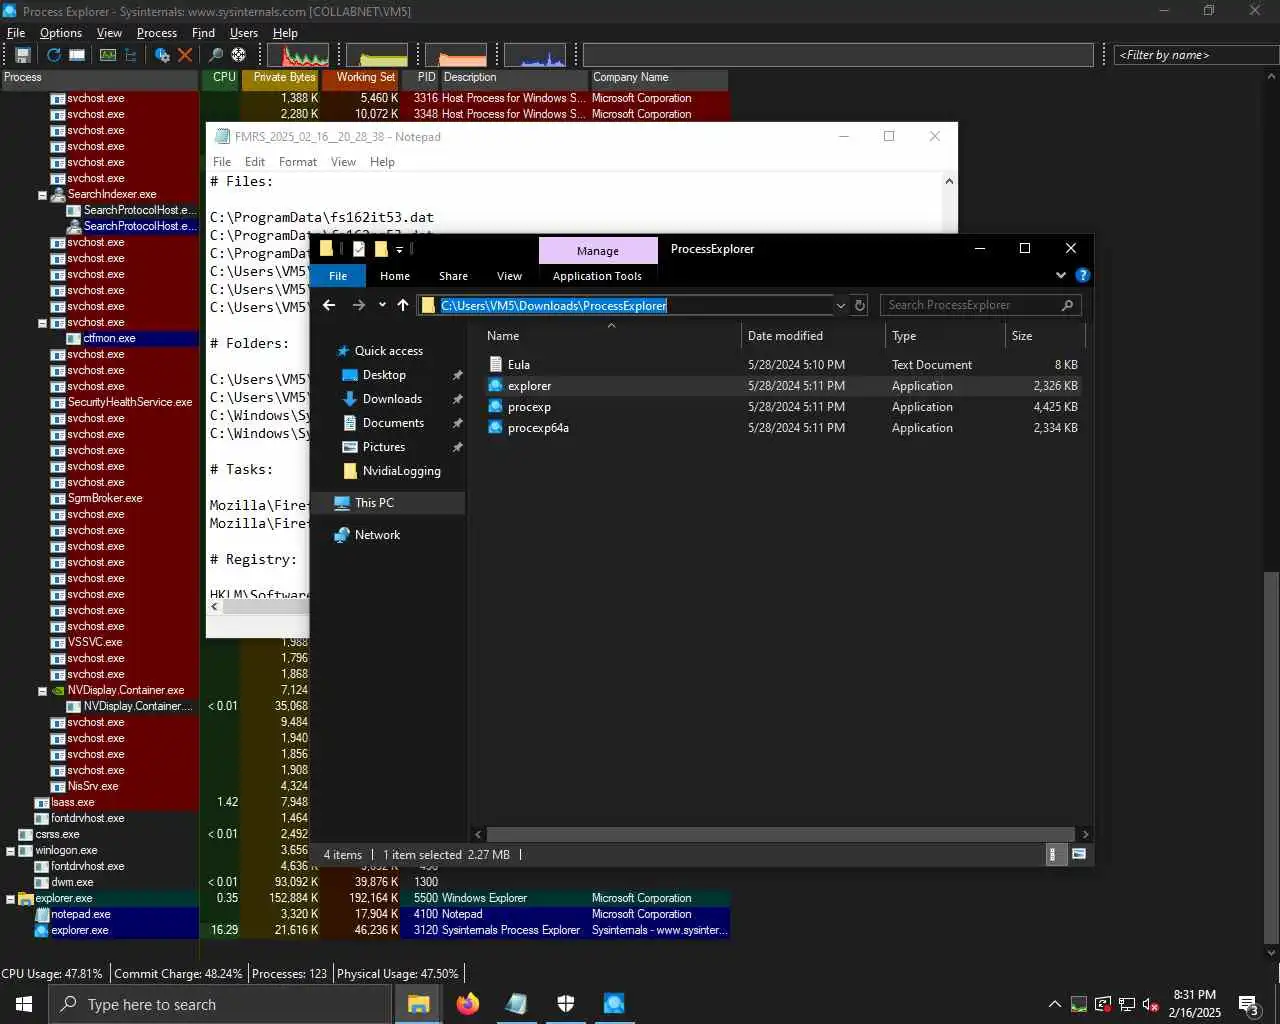The height and width of the screenshot is (1024, 1280).
Task: Open the address bar history dropdown
Action: pyautogui.click(x=841, y=305)
